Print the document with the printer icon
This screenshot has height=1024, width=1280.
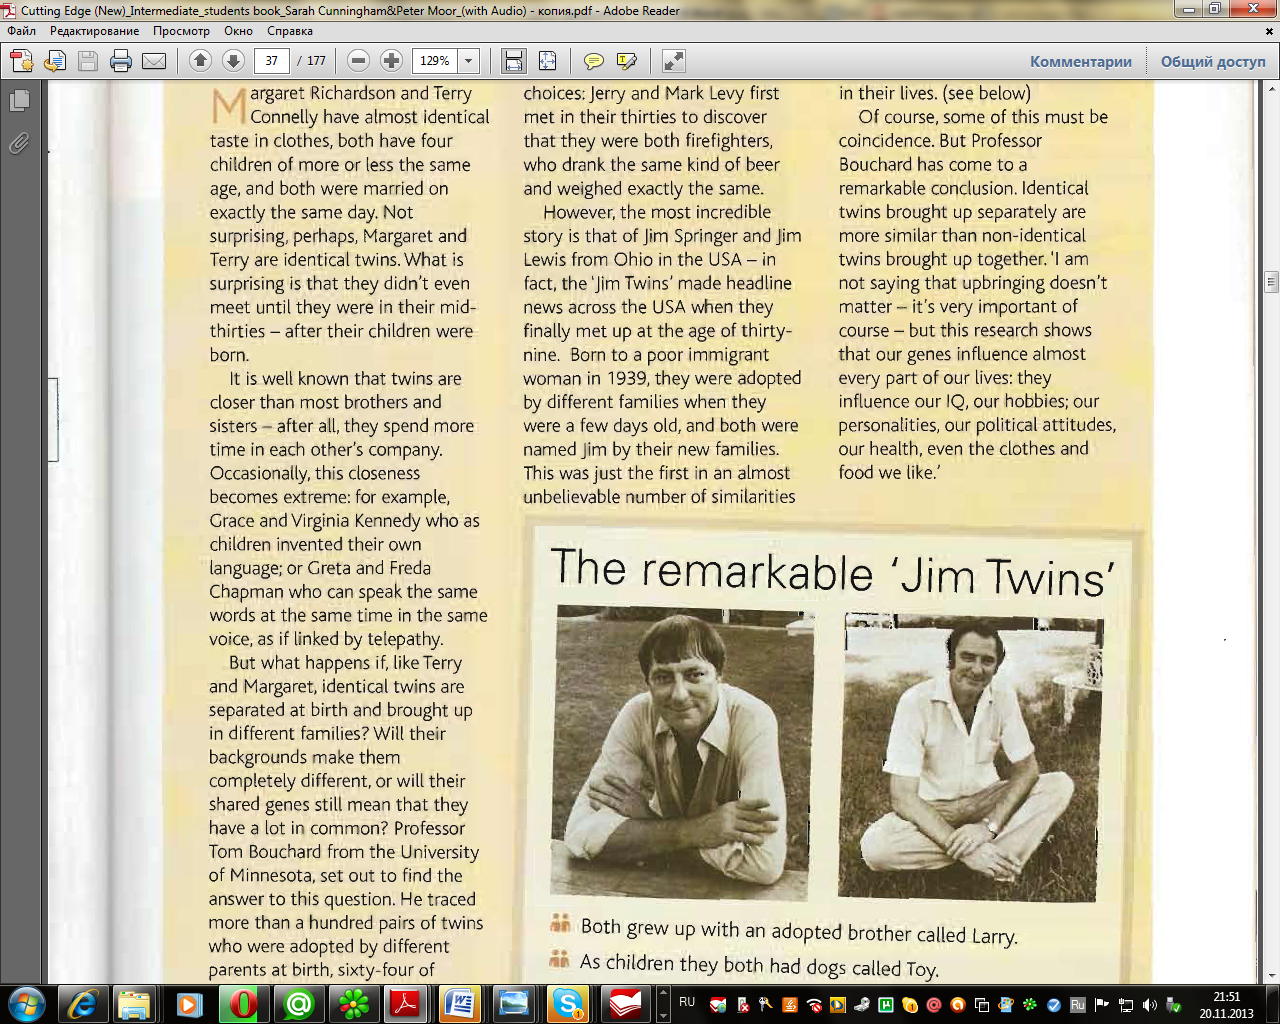coord(121,61)
